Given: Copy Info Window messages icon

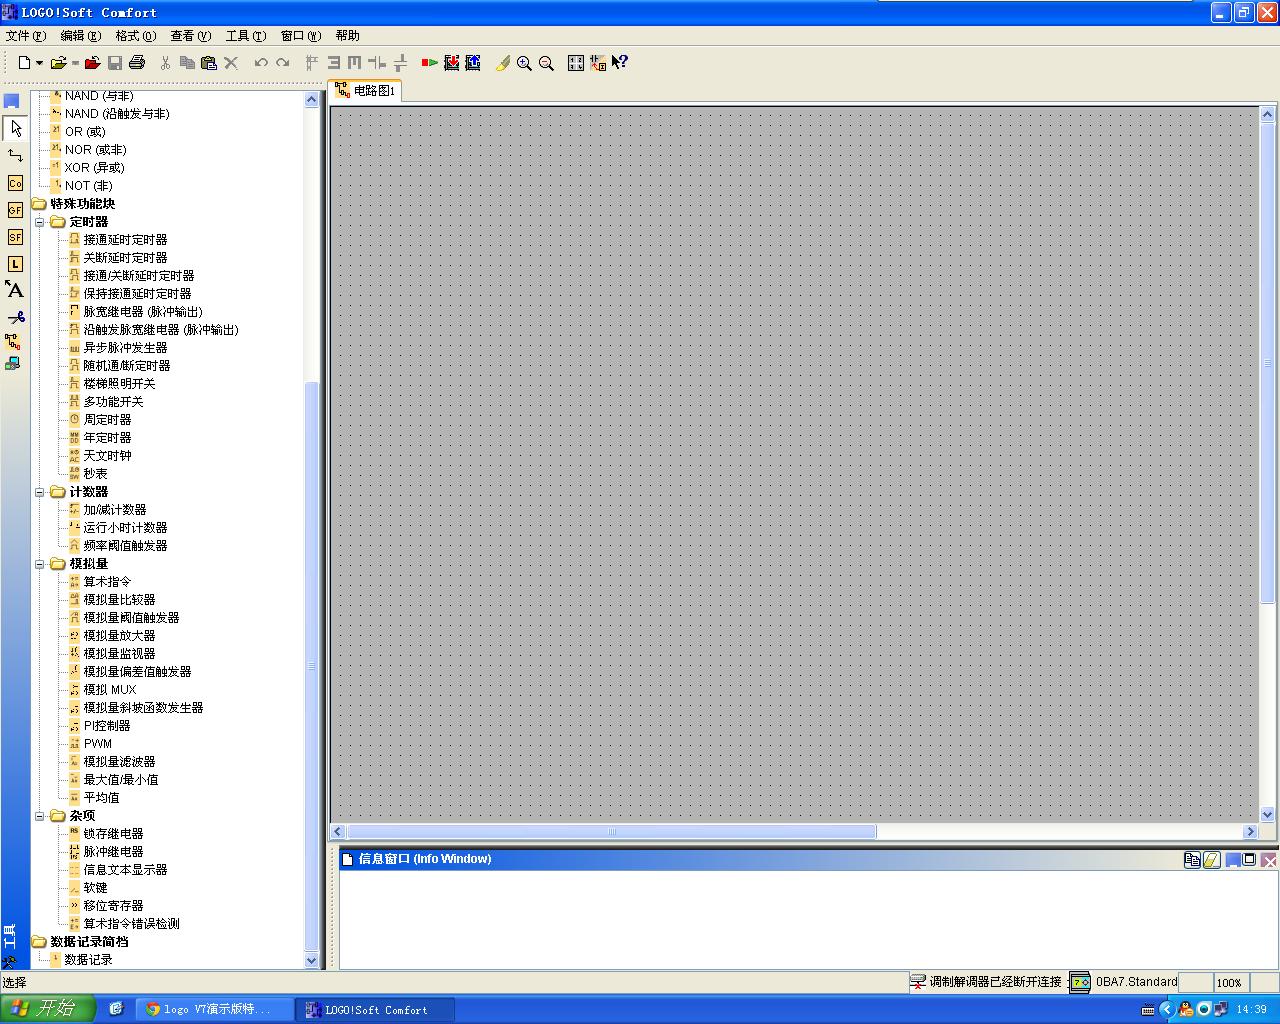Looking at the screenshot, I should (1192, 860).
